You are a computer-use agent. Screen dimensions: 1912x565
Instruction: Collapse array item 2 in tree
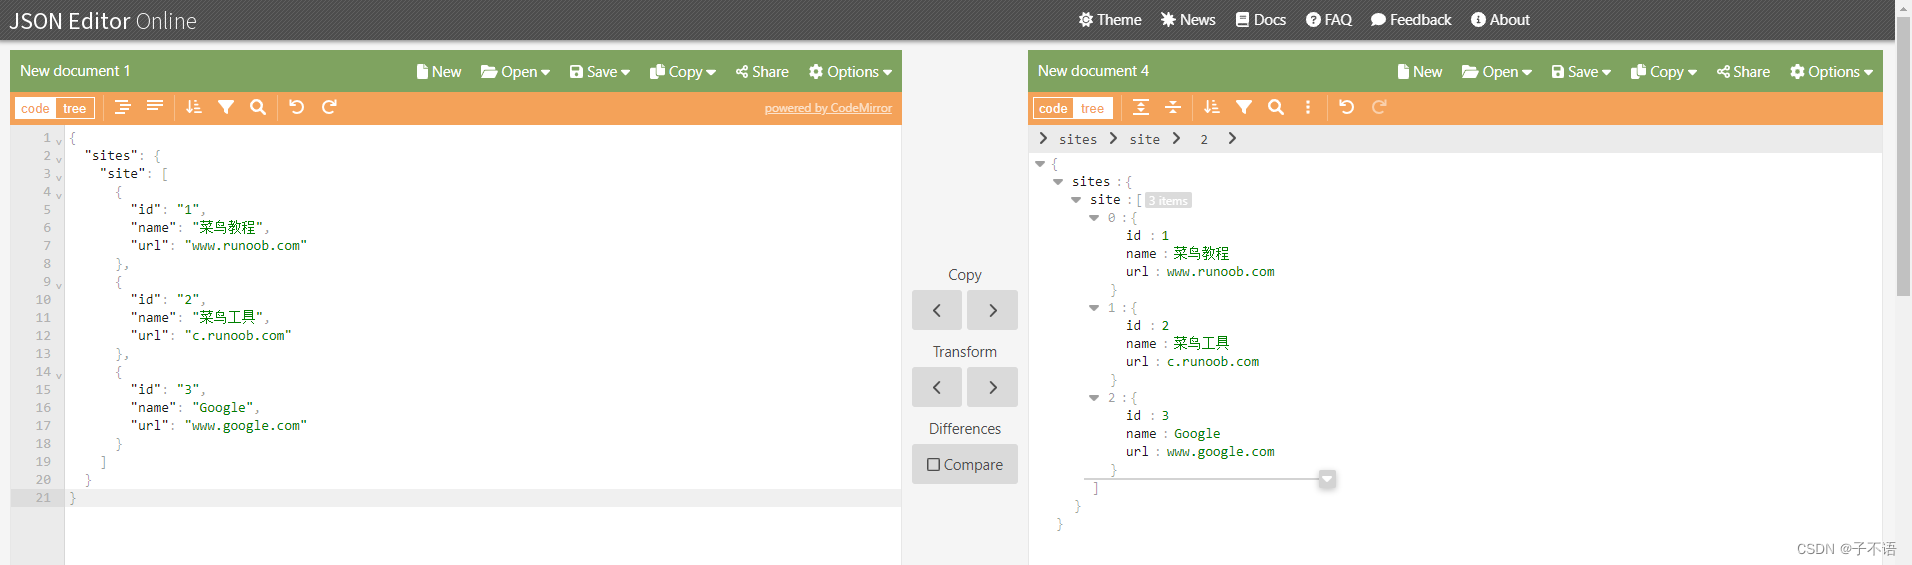coord(1094,398)
